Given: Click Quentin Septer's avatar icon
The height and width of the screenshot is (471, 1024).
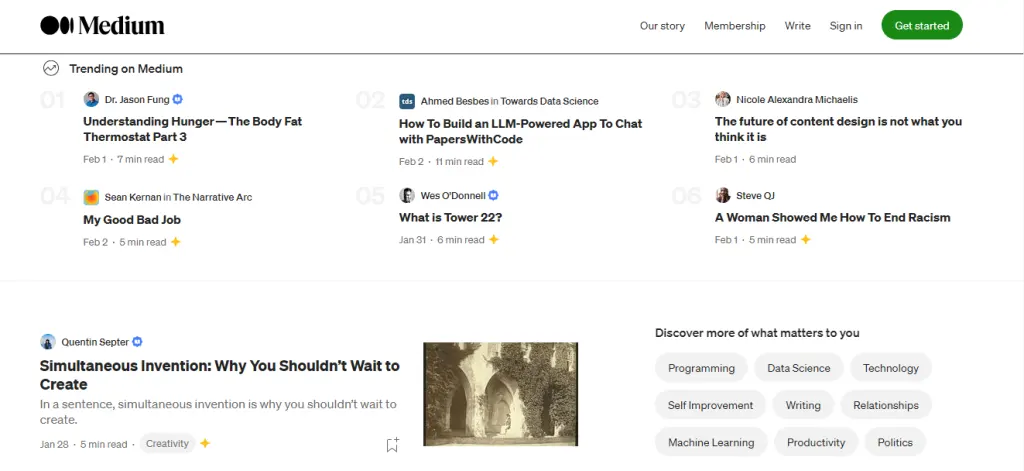Looking at the screenshot, I should pos(48,342).
